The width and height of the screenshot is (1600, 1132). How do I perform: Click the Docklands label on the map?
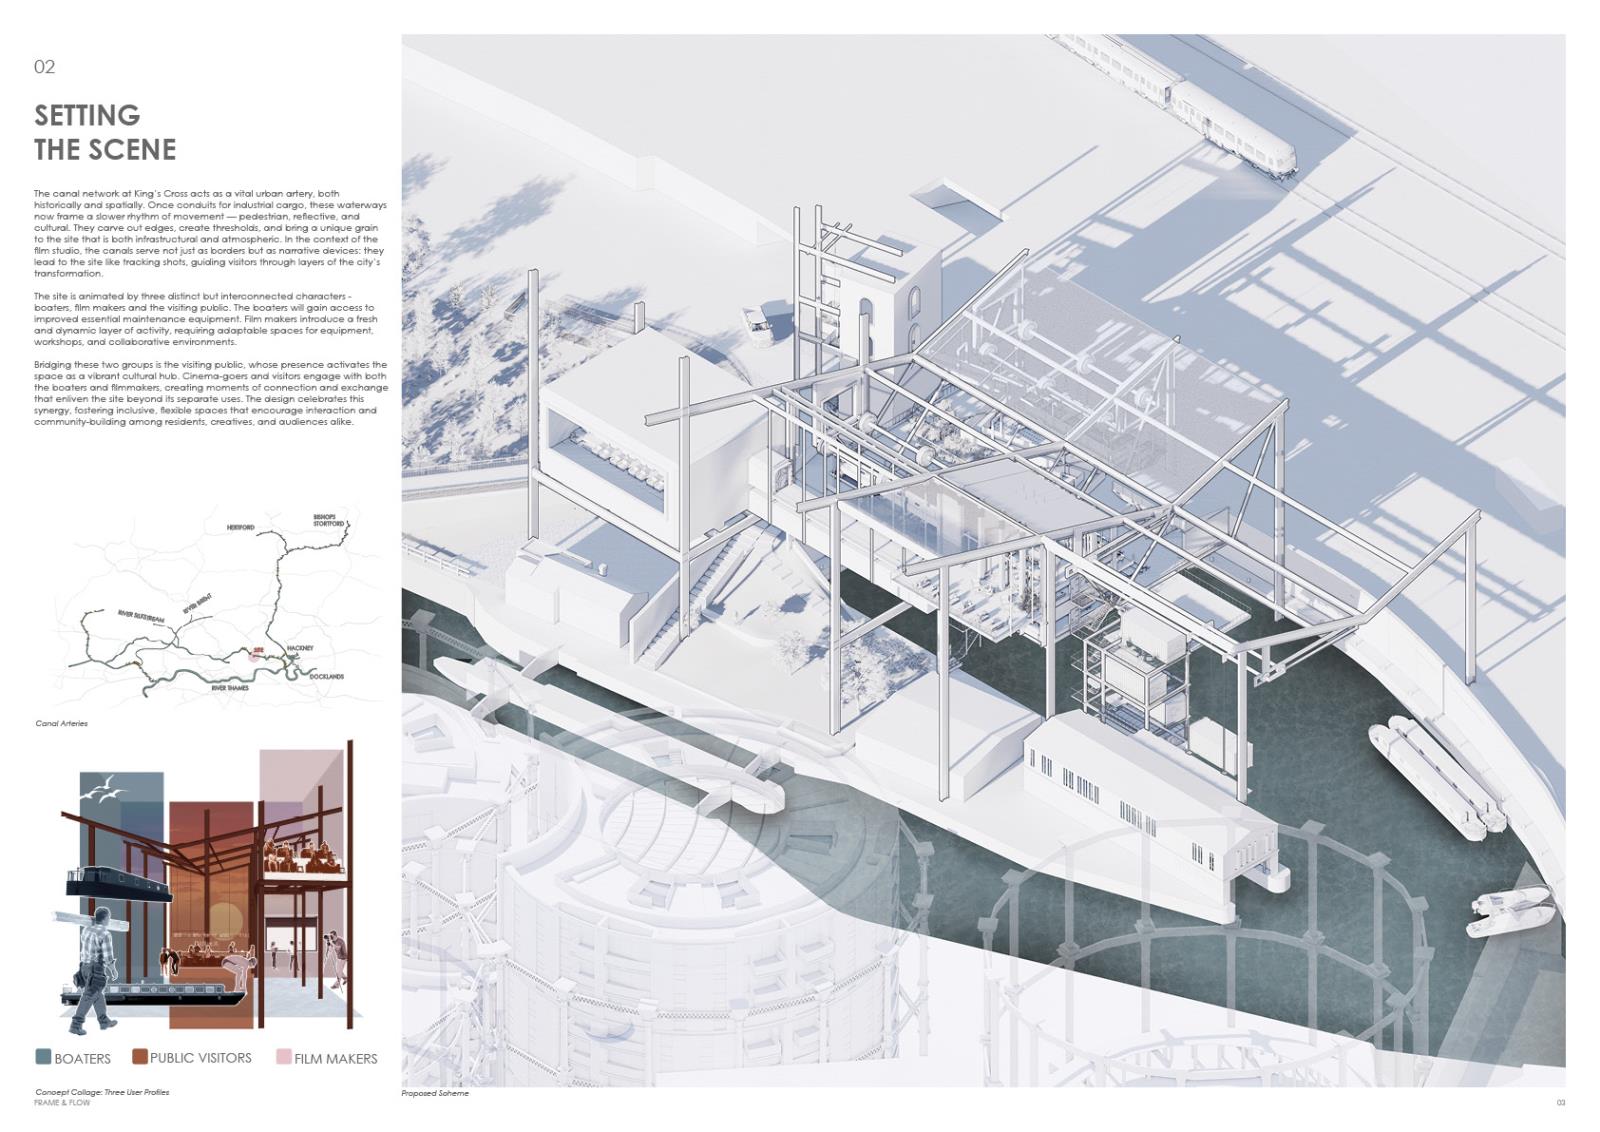[x=326, y=677]
